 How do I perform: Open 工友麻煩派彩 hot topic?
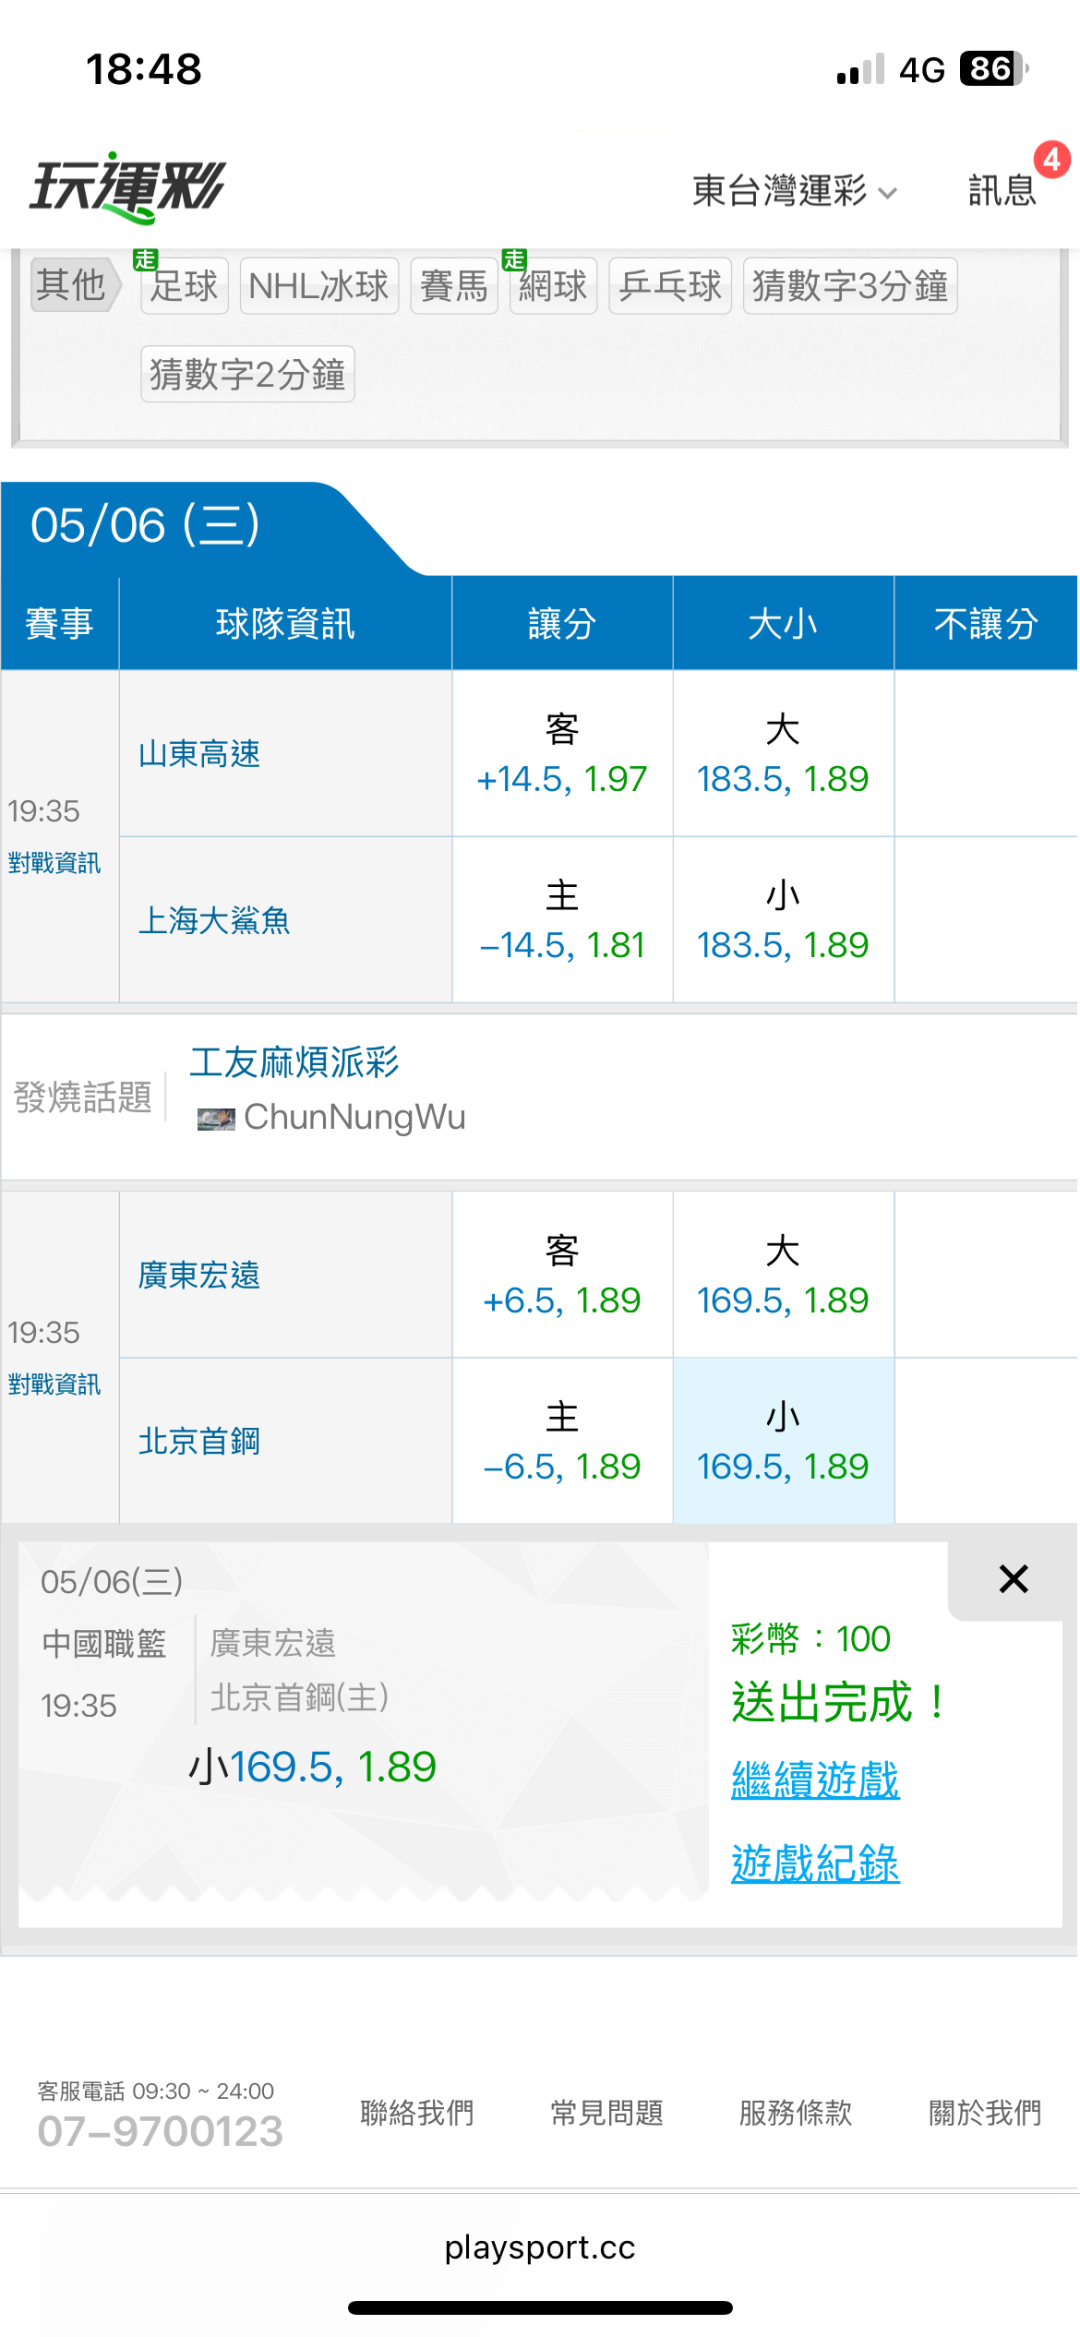(295, 1062)
